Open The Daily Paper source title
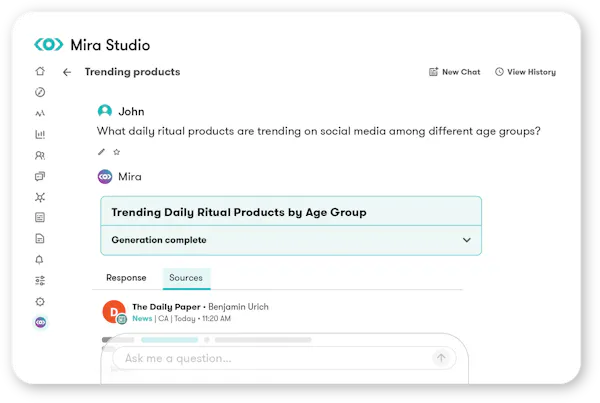This screenshot has width=600, height=403. (166, 307)
